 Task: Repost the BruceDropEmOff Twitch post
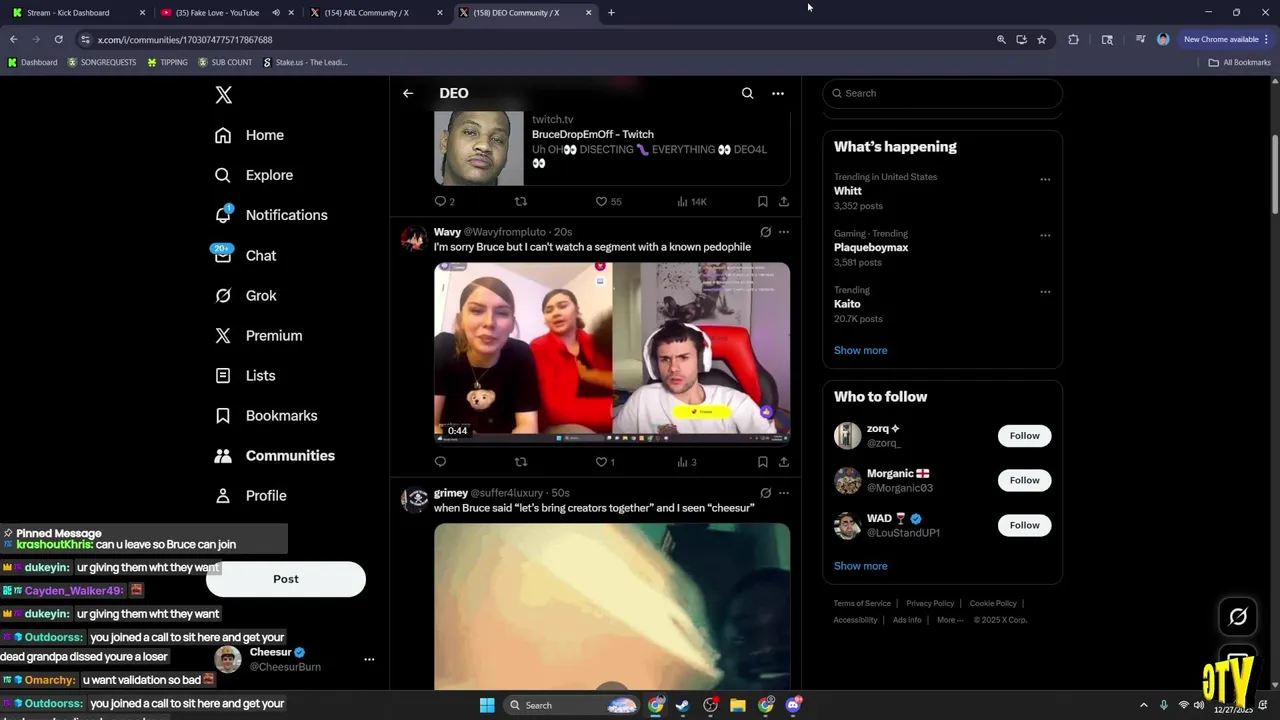520,201
